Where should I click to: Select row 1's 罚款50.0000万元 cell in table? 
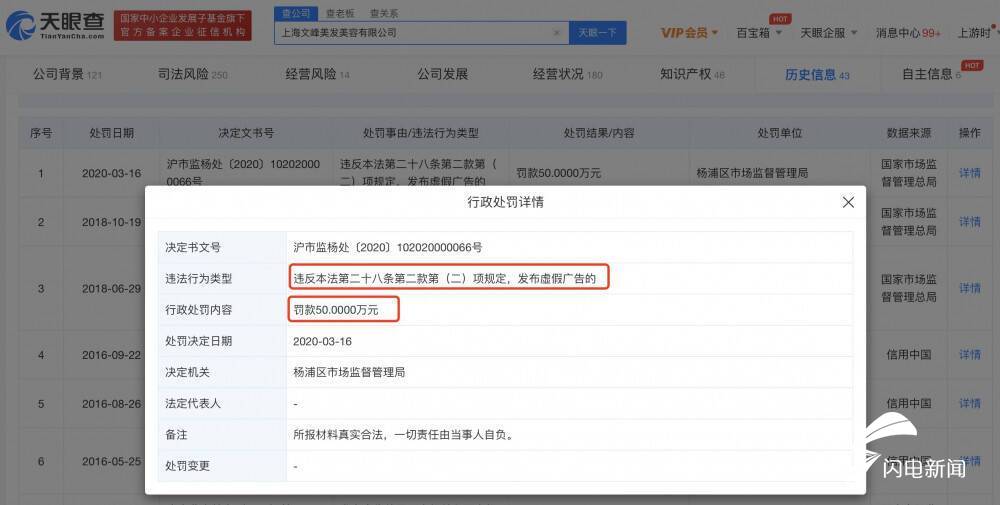coord(558,173)
